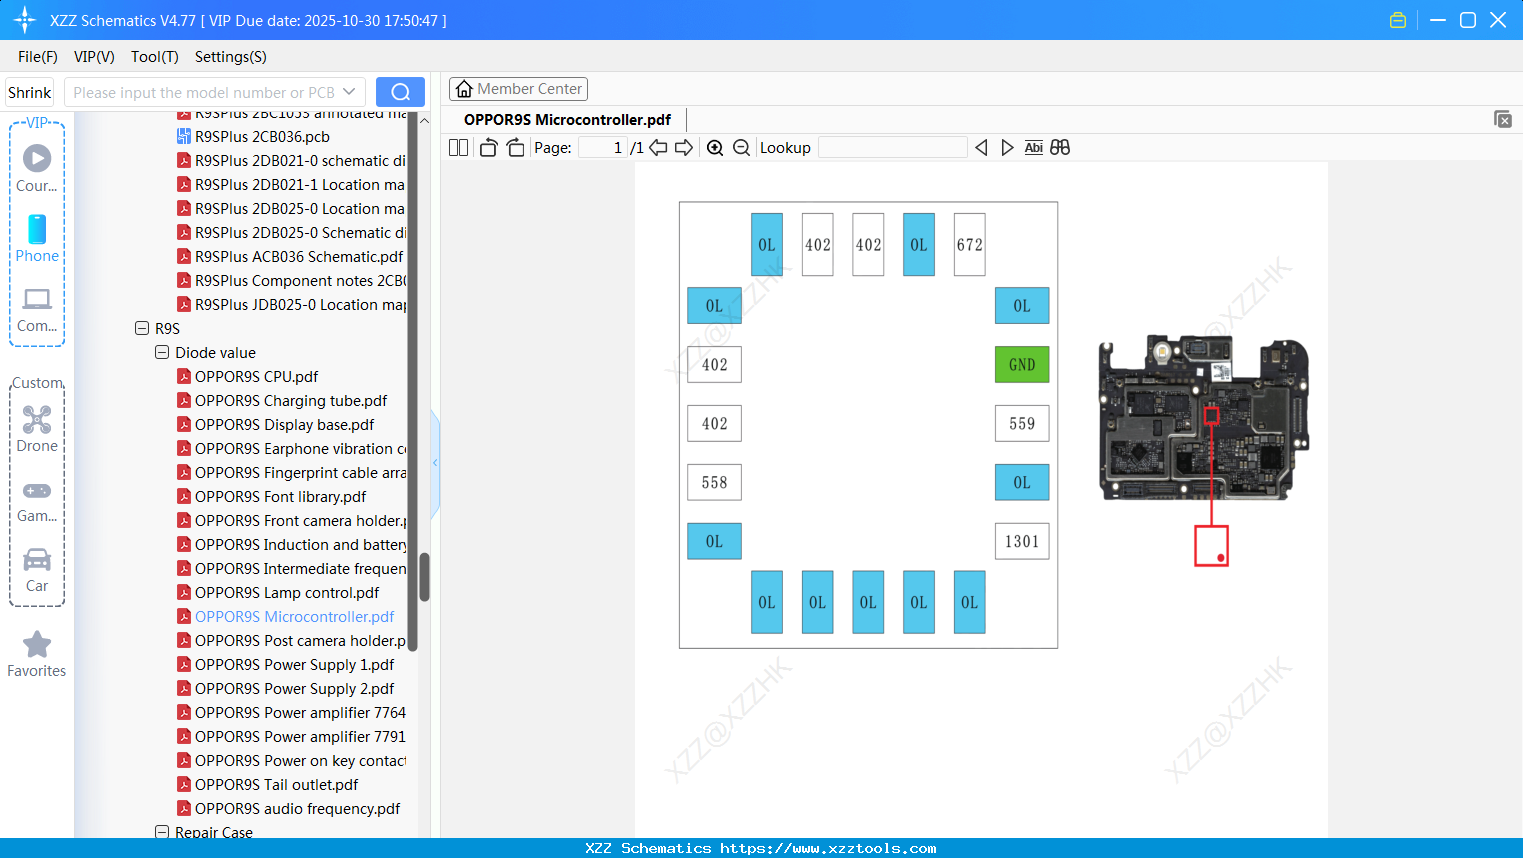Screen dimensions: 1523x858
Task: Open Member Center
Action: [518, 89]
